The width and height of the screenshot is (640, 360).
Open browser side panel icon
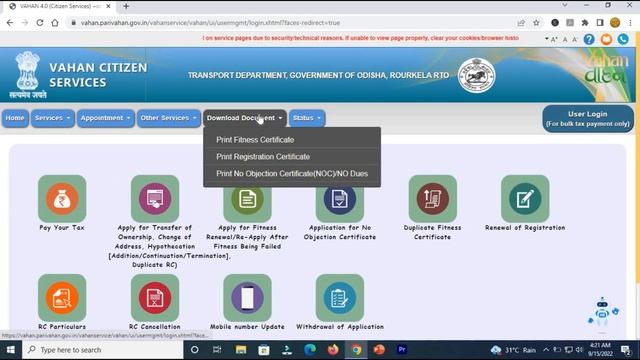[600, 23]
